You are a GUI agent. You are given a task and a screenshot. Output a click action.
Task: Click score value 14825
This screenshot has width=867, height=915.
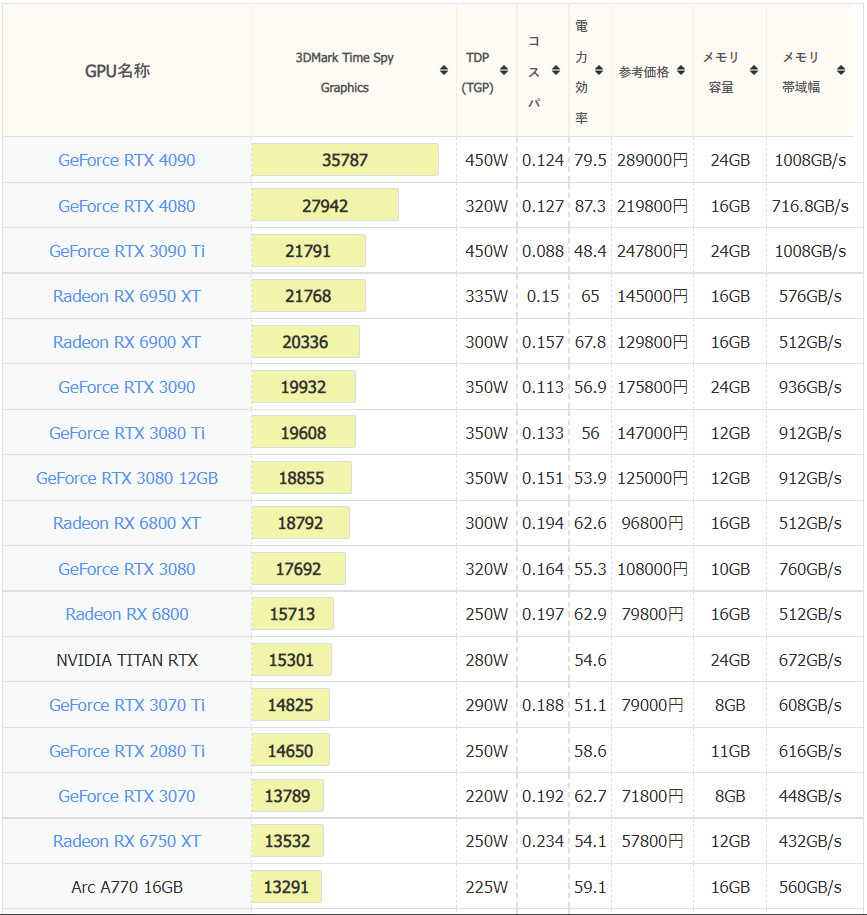coord(290,706)
